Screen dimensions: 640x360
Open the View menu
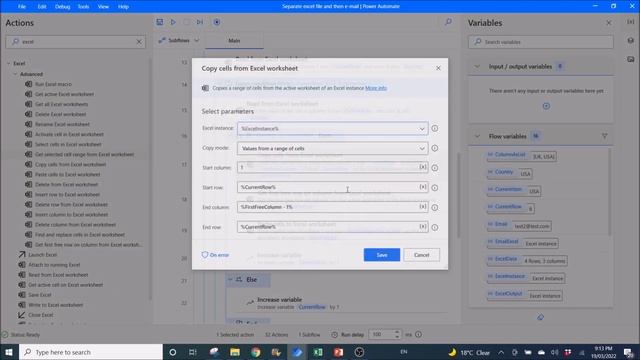pos(103,7)
